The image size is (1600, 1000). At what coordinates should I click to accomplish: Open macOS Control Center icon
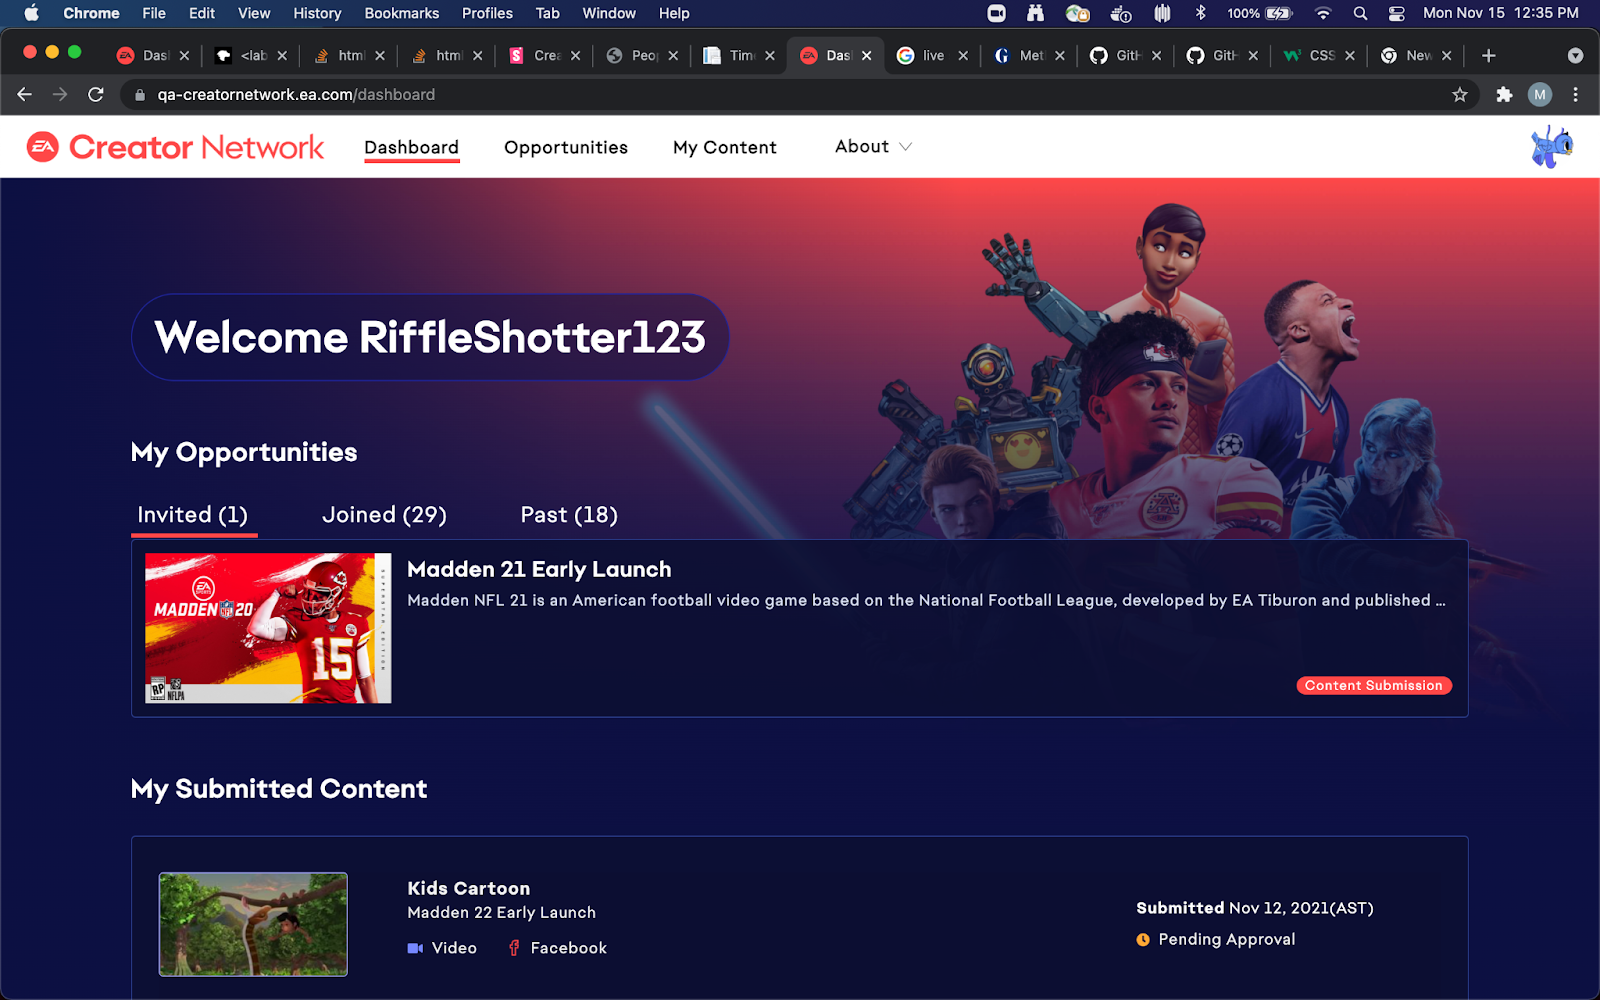tap(1397, 13)
